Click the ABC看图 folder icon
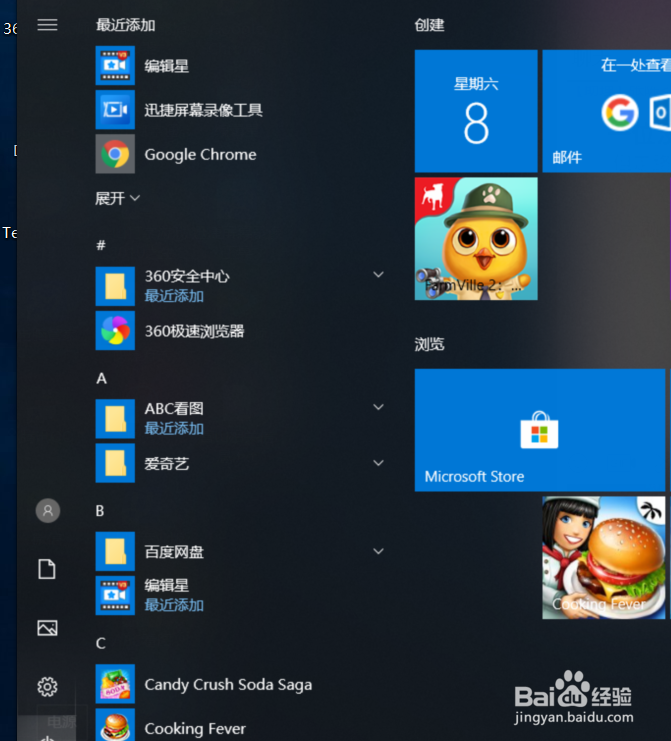The height and width of the screenshot is (741, 671). click(115, 419)
